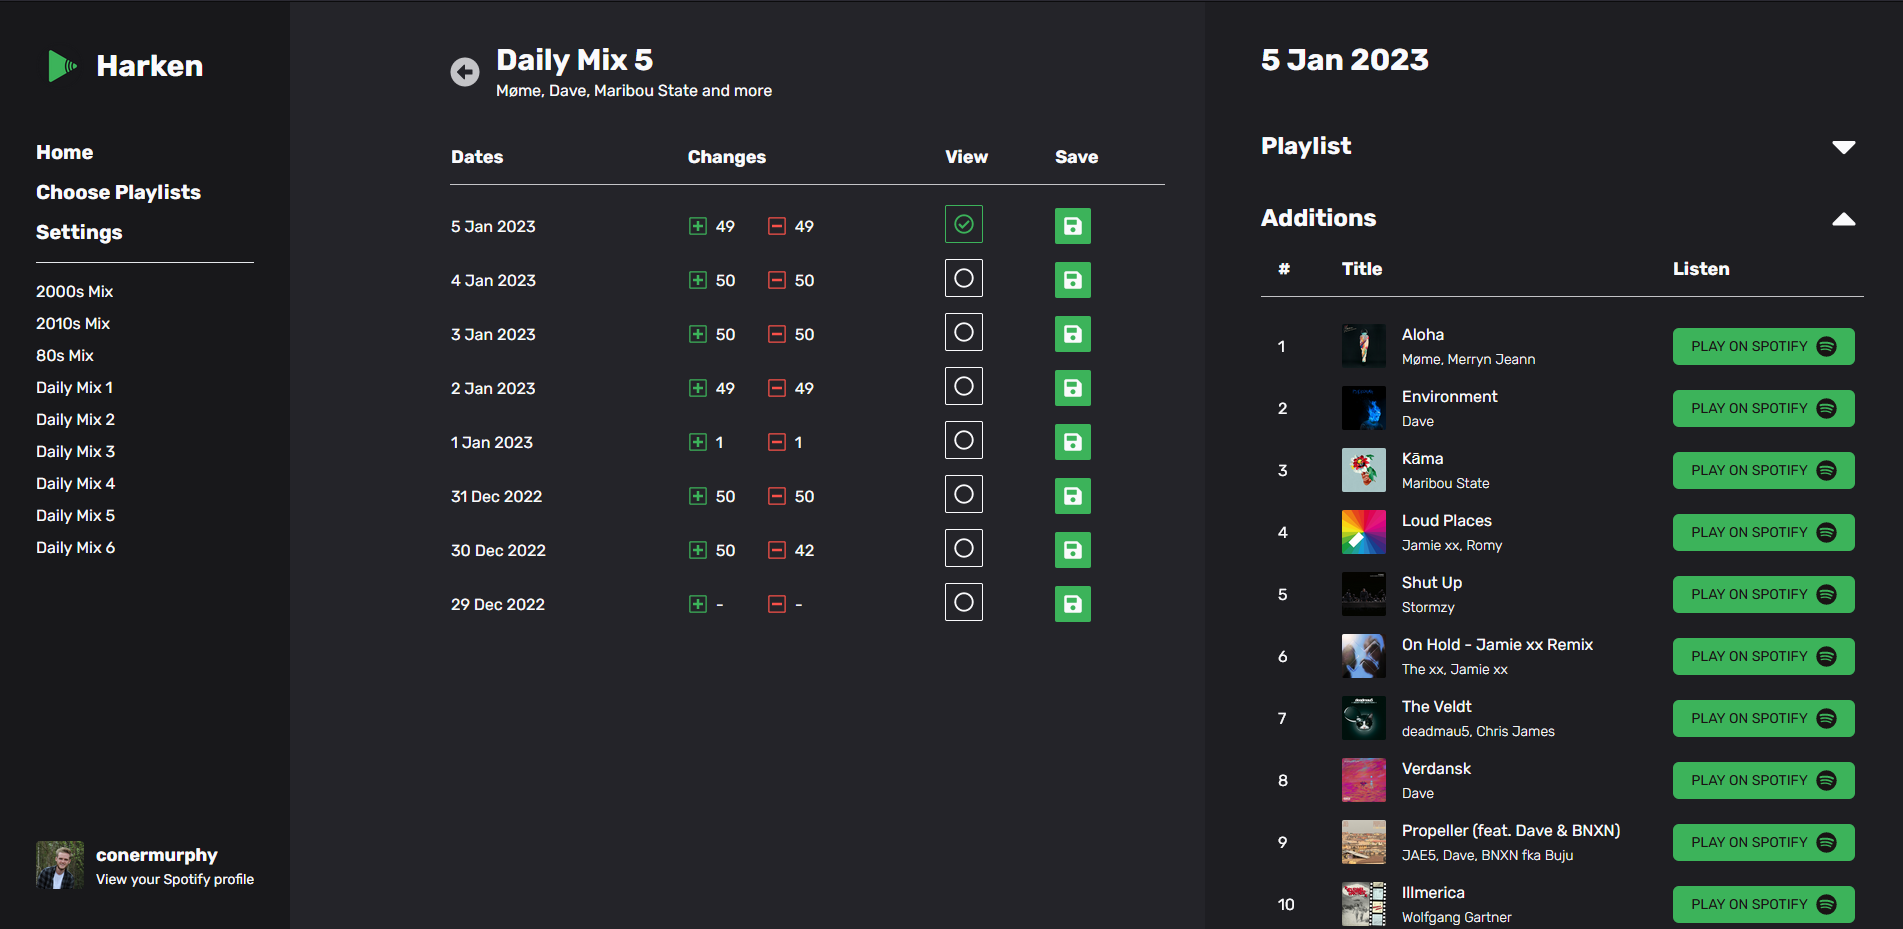Play Verdansk on Spotify
The height and width of the screenshot is (929, 1903).
[1763, 780]
